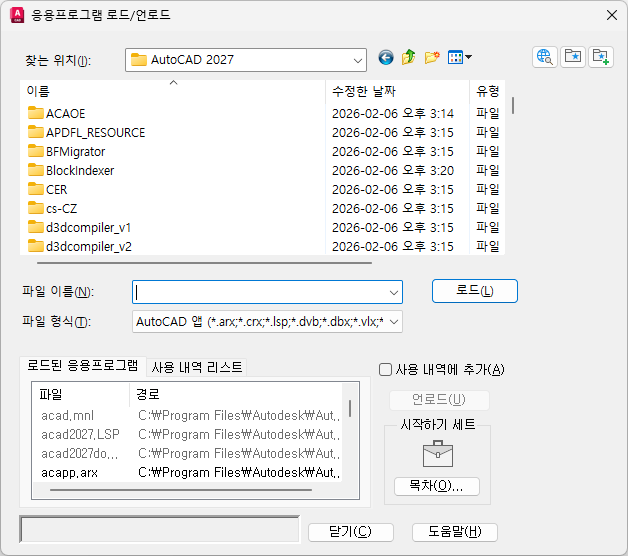628x556 pixels.
Task: Click the AutoCAD app icon in title bar
Action: tap(17, 15)
